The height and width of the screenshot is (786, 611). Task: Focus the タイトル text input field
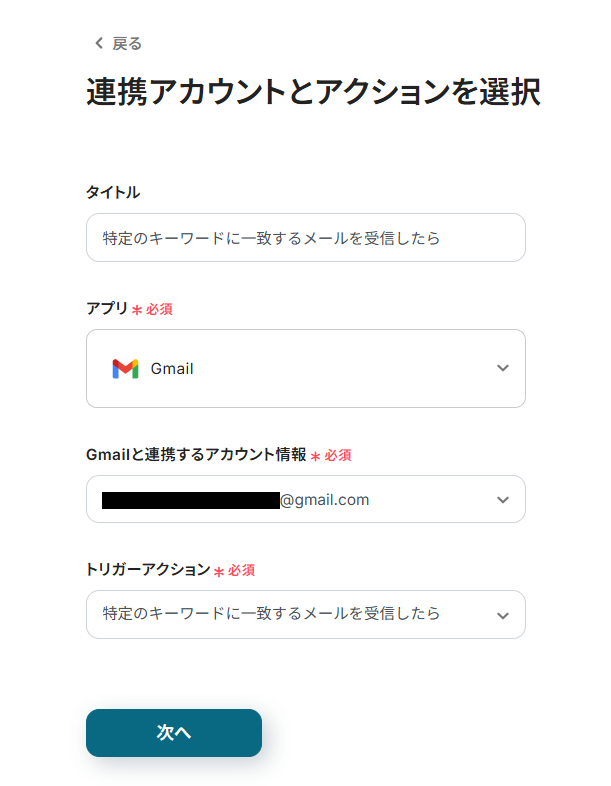coord(306,238)
